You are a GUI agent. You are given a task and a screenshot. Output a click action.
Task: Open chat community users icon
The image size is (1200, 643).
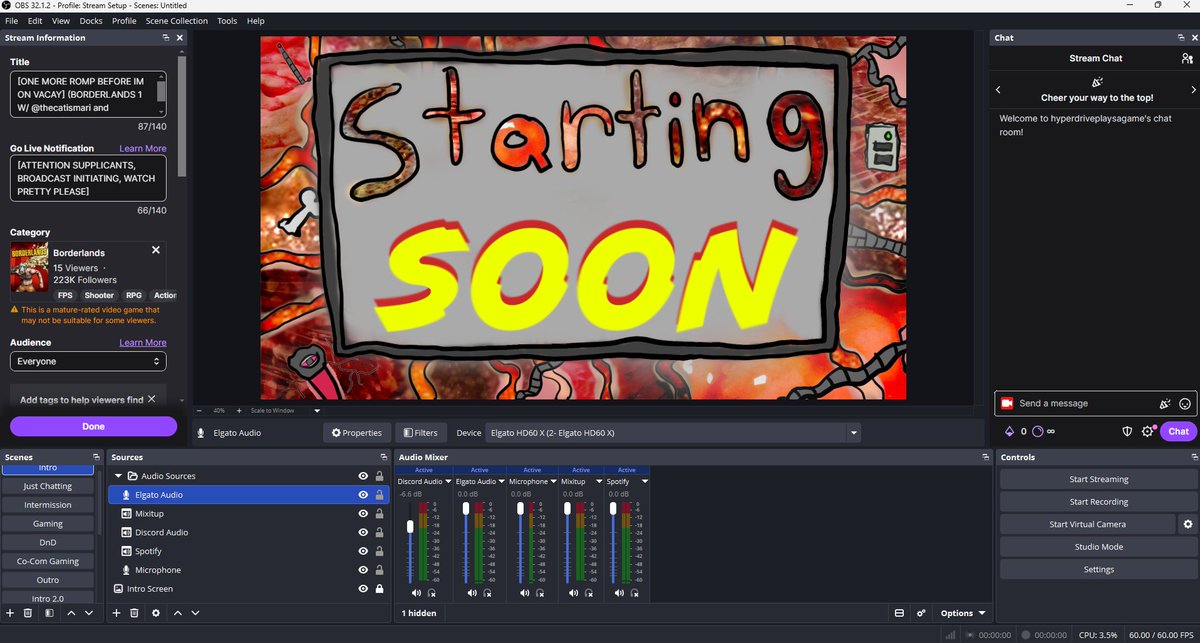click(x=1186, y=58)
